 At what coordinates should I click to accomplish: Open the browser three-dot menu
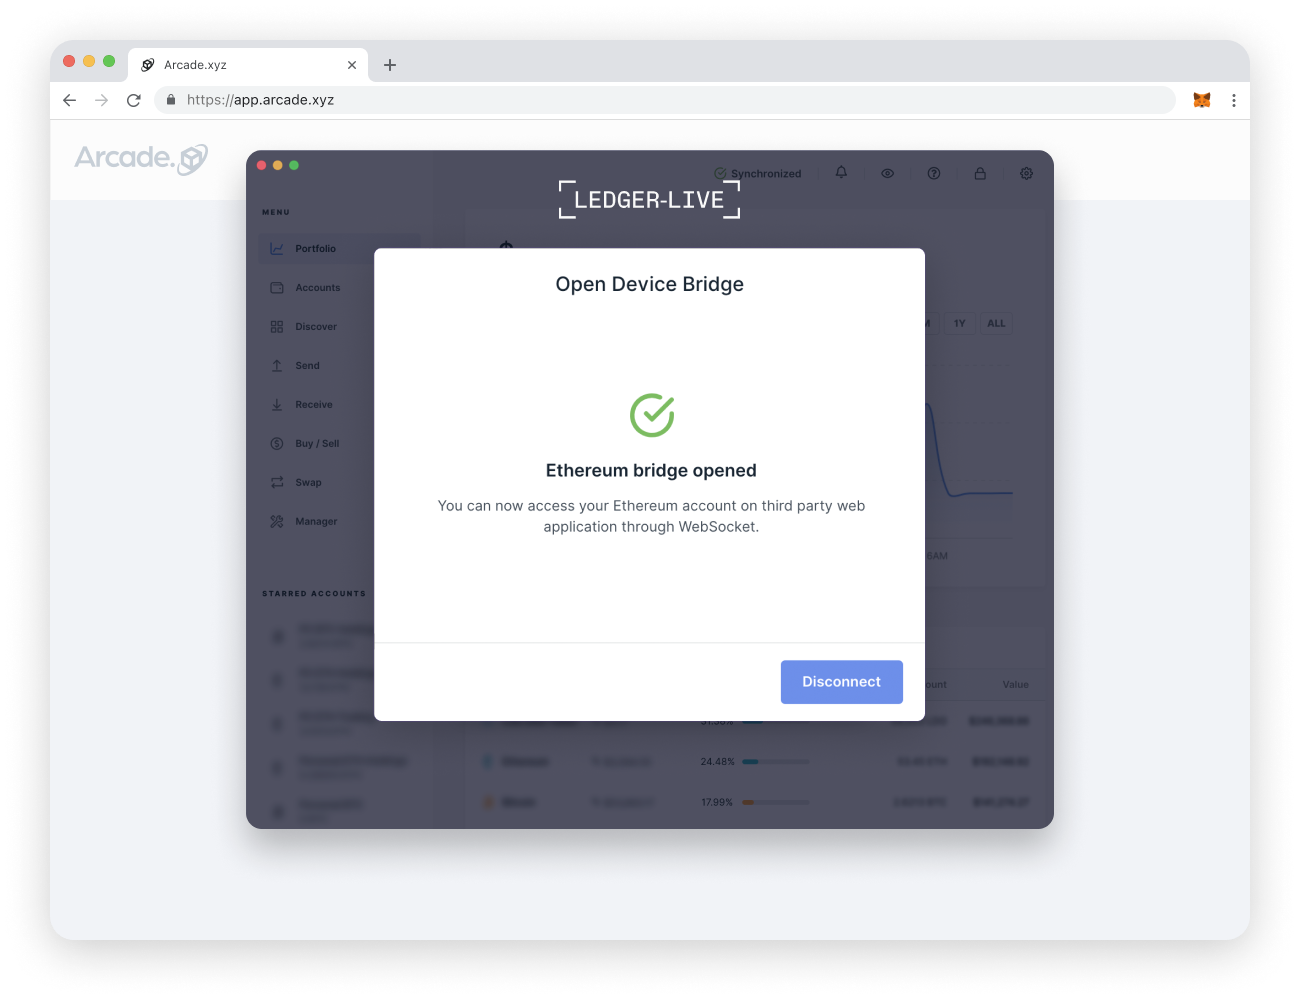pyautogui.click(x=1234, y=100)
